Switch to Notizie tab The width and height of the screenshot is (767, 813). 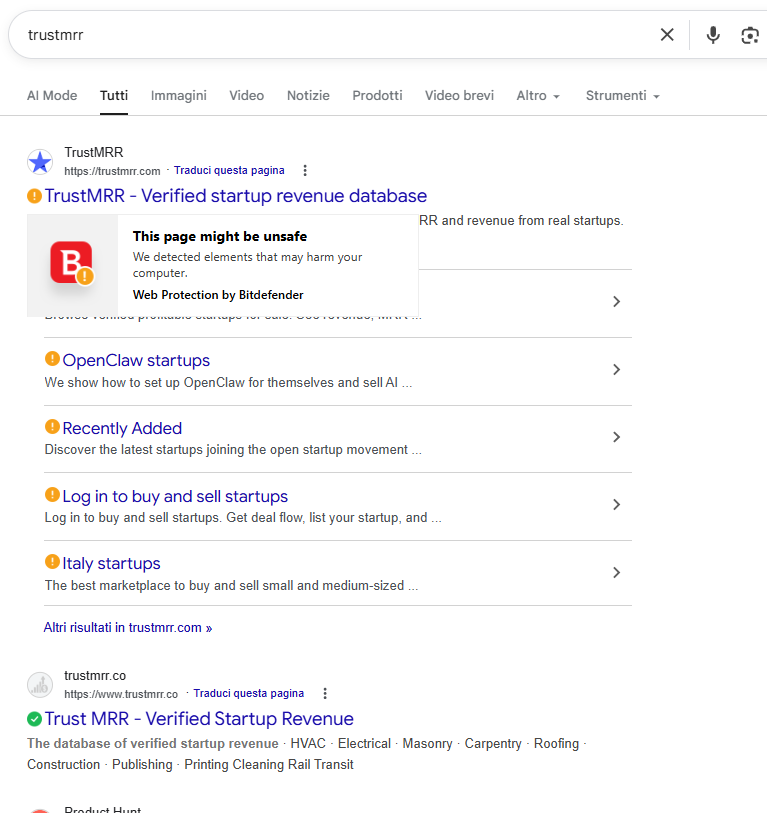coord(308,95)
